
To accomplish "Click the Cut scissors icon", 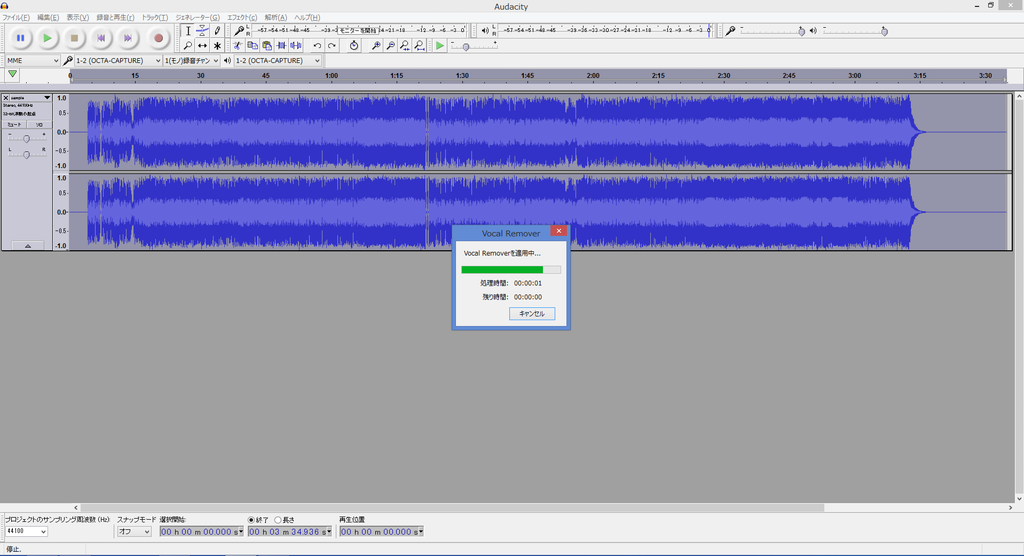I will [238, 46].
